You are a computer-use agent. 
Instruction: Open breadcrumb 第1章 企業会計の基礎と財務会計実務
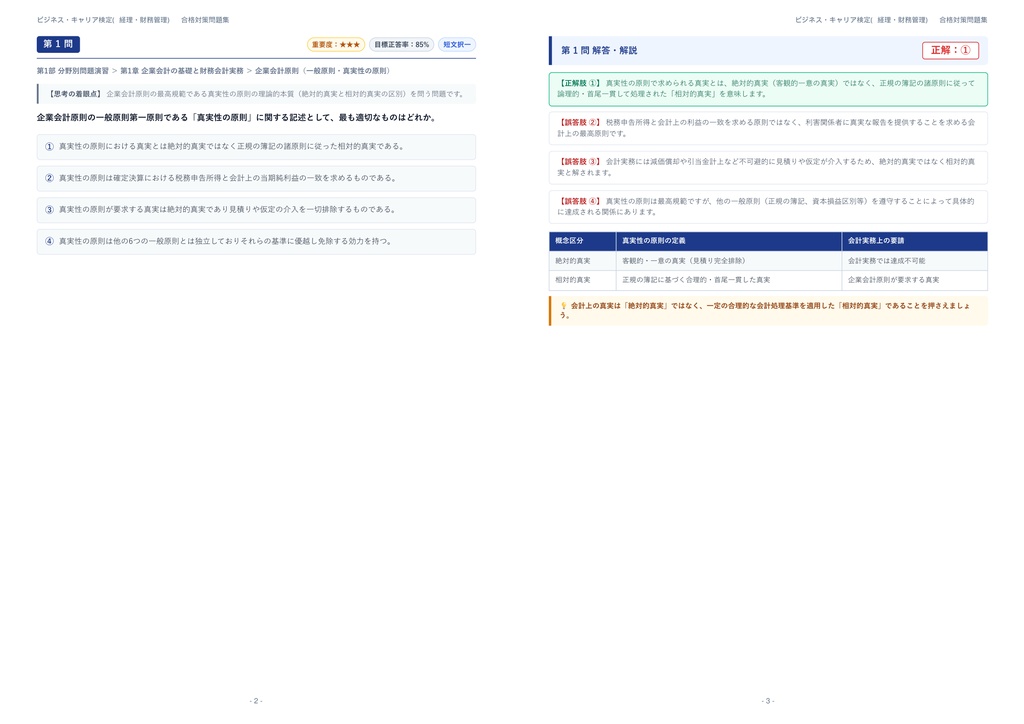(x=182, y=71)
